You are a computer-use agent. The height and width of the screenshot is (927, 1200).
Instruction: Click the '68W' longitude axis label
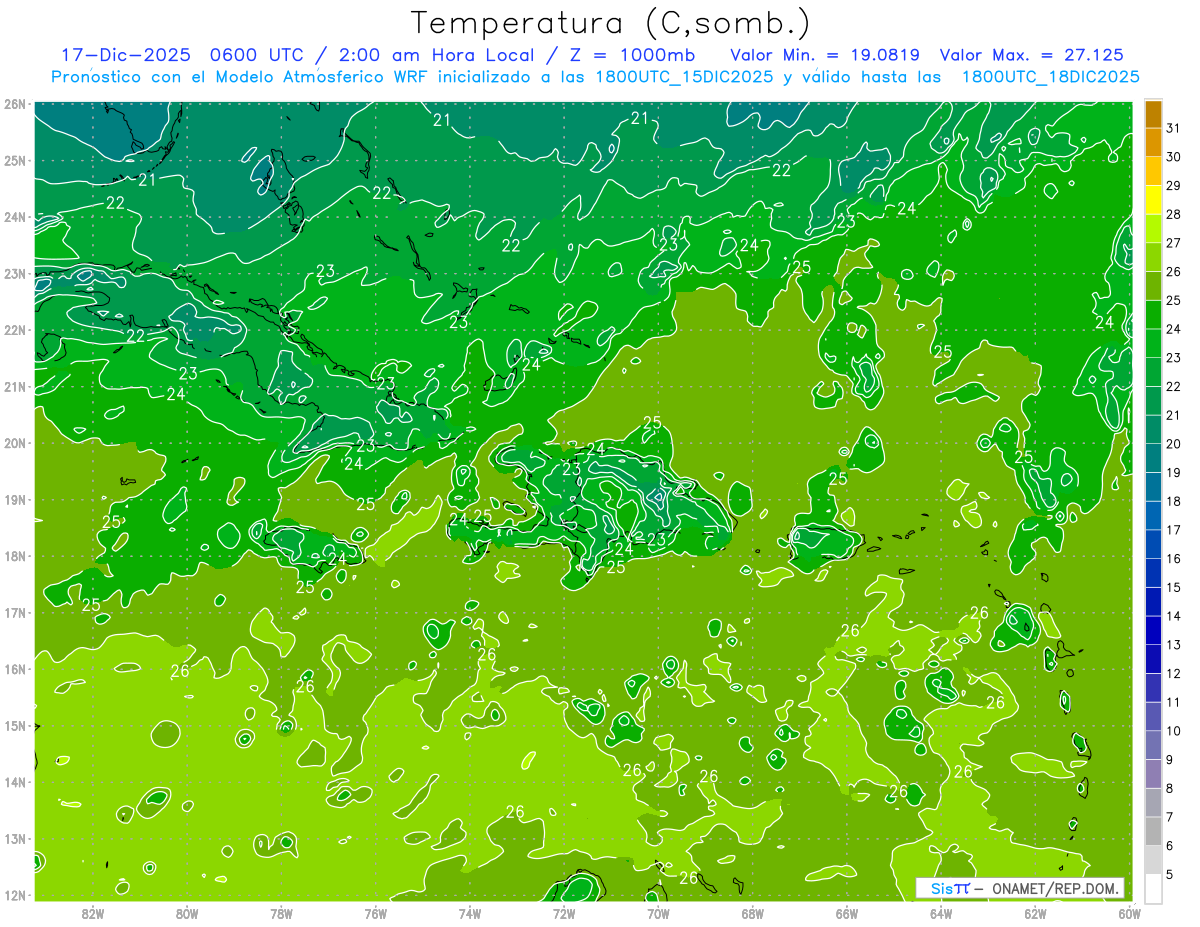[x=752, y=912]
